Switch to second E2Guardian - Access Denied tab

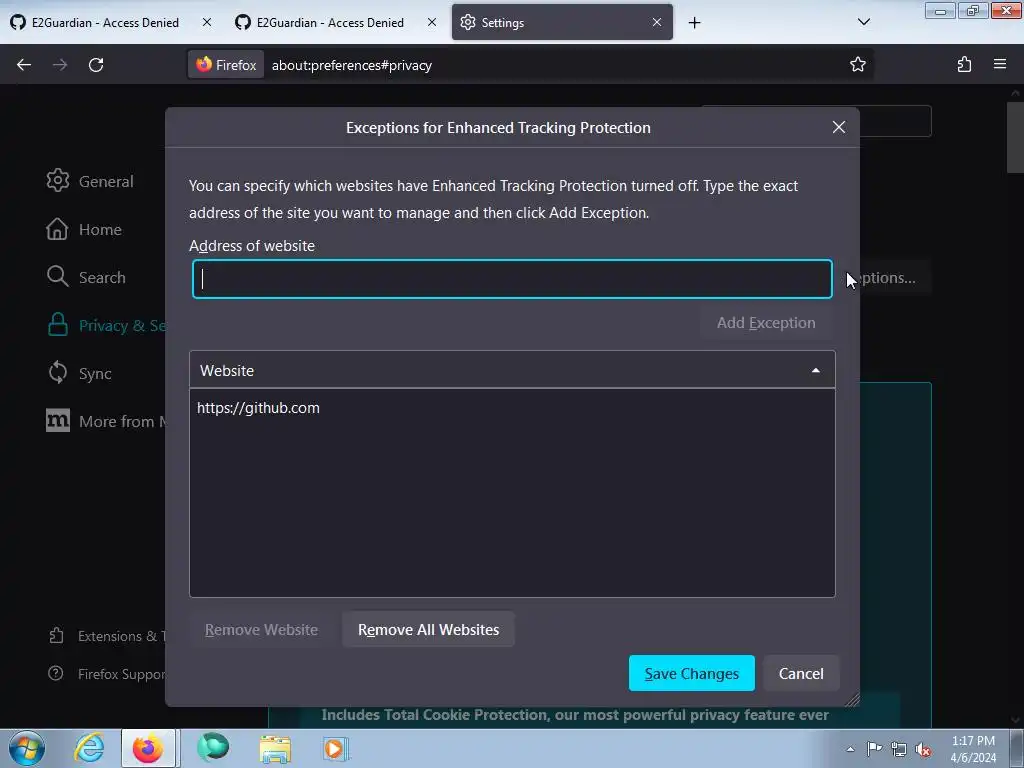pos(336,22)
